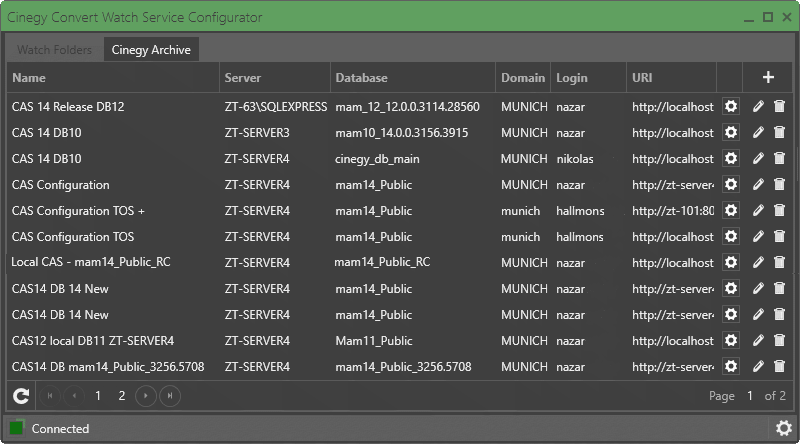Go to the next page of results
The image size is (800, 444).
click(x=146, y=396)
